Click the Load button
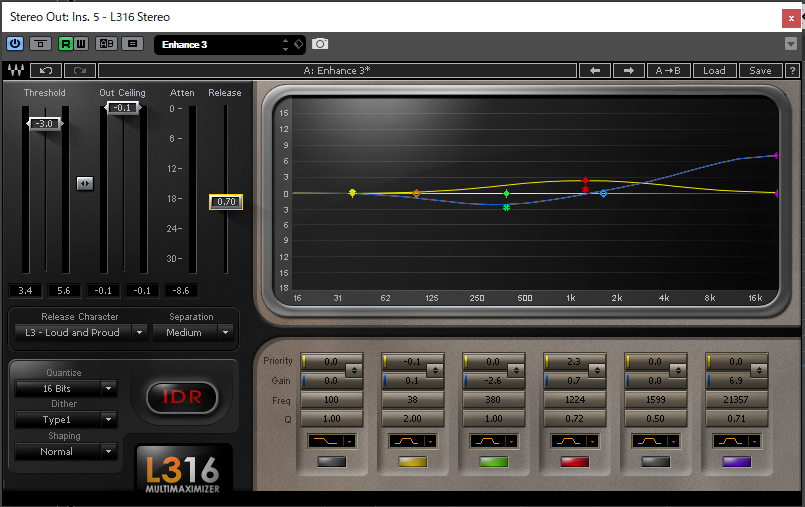Viewport: 805px width, 507px height. pyautogui.click(x=714, y=70)
